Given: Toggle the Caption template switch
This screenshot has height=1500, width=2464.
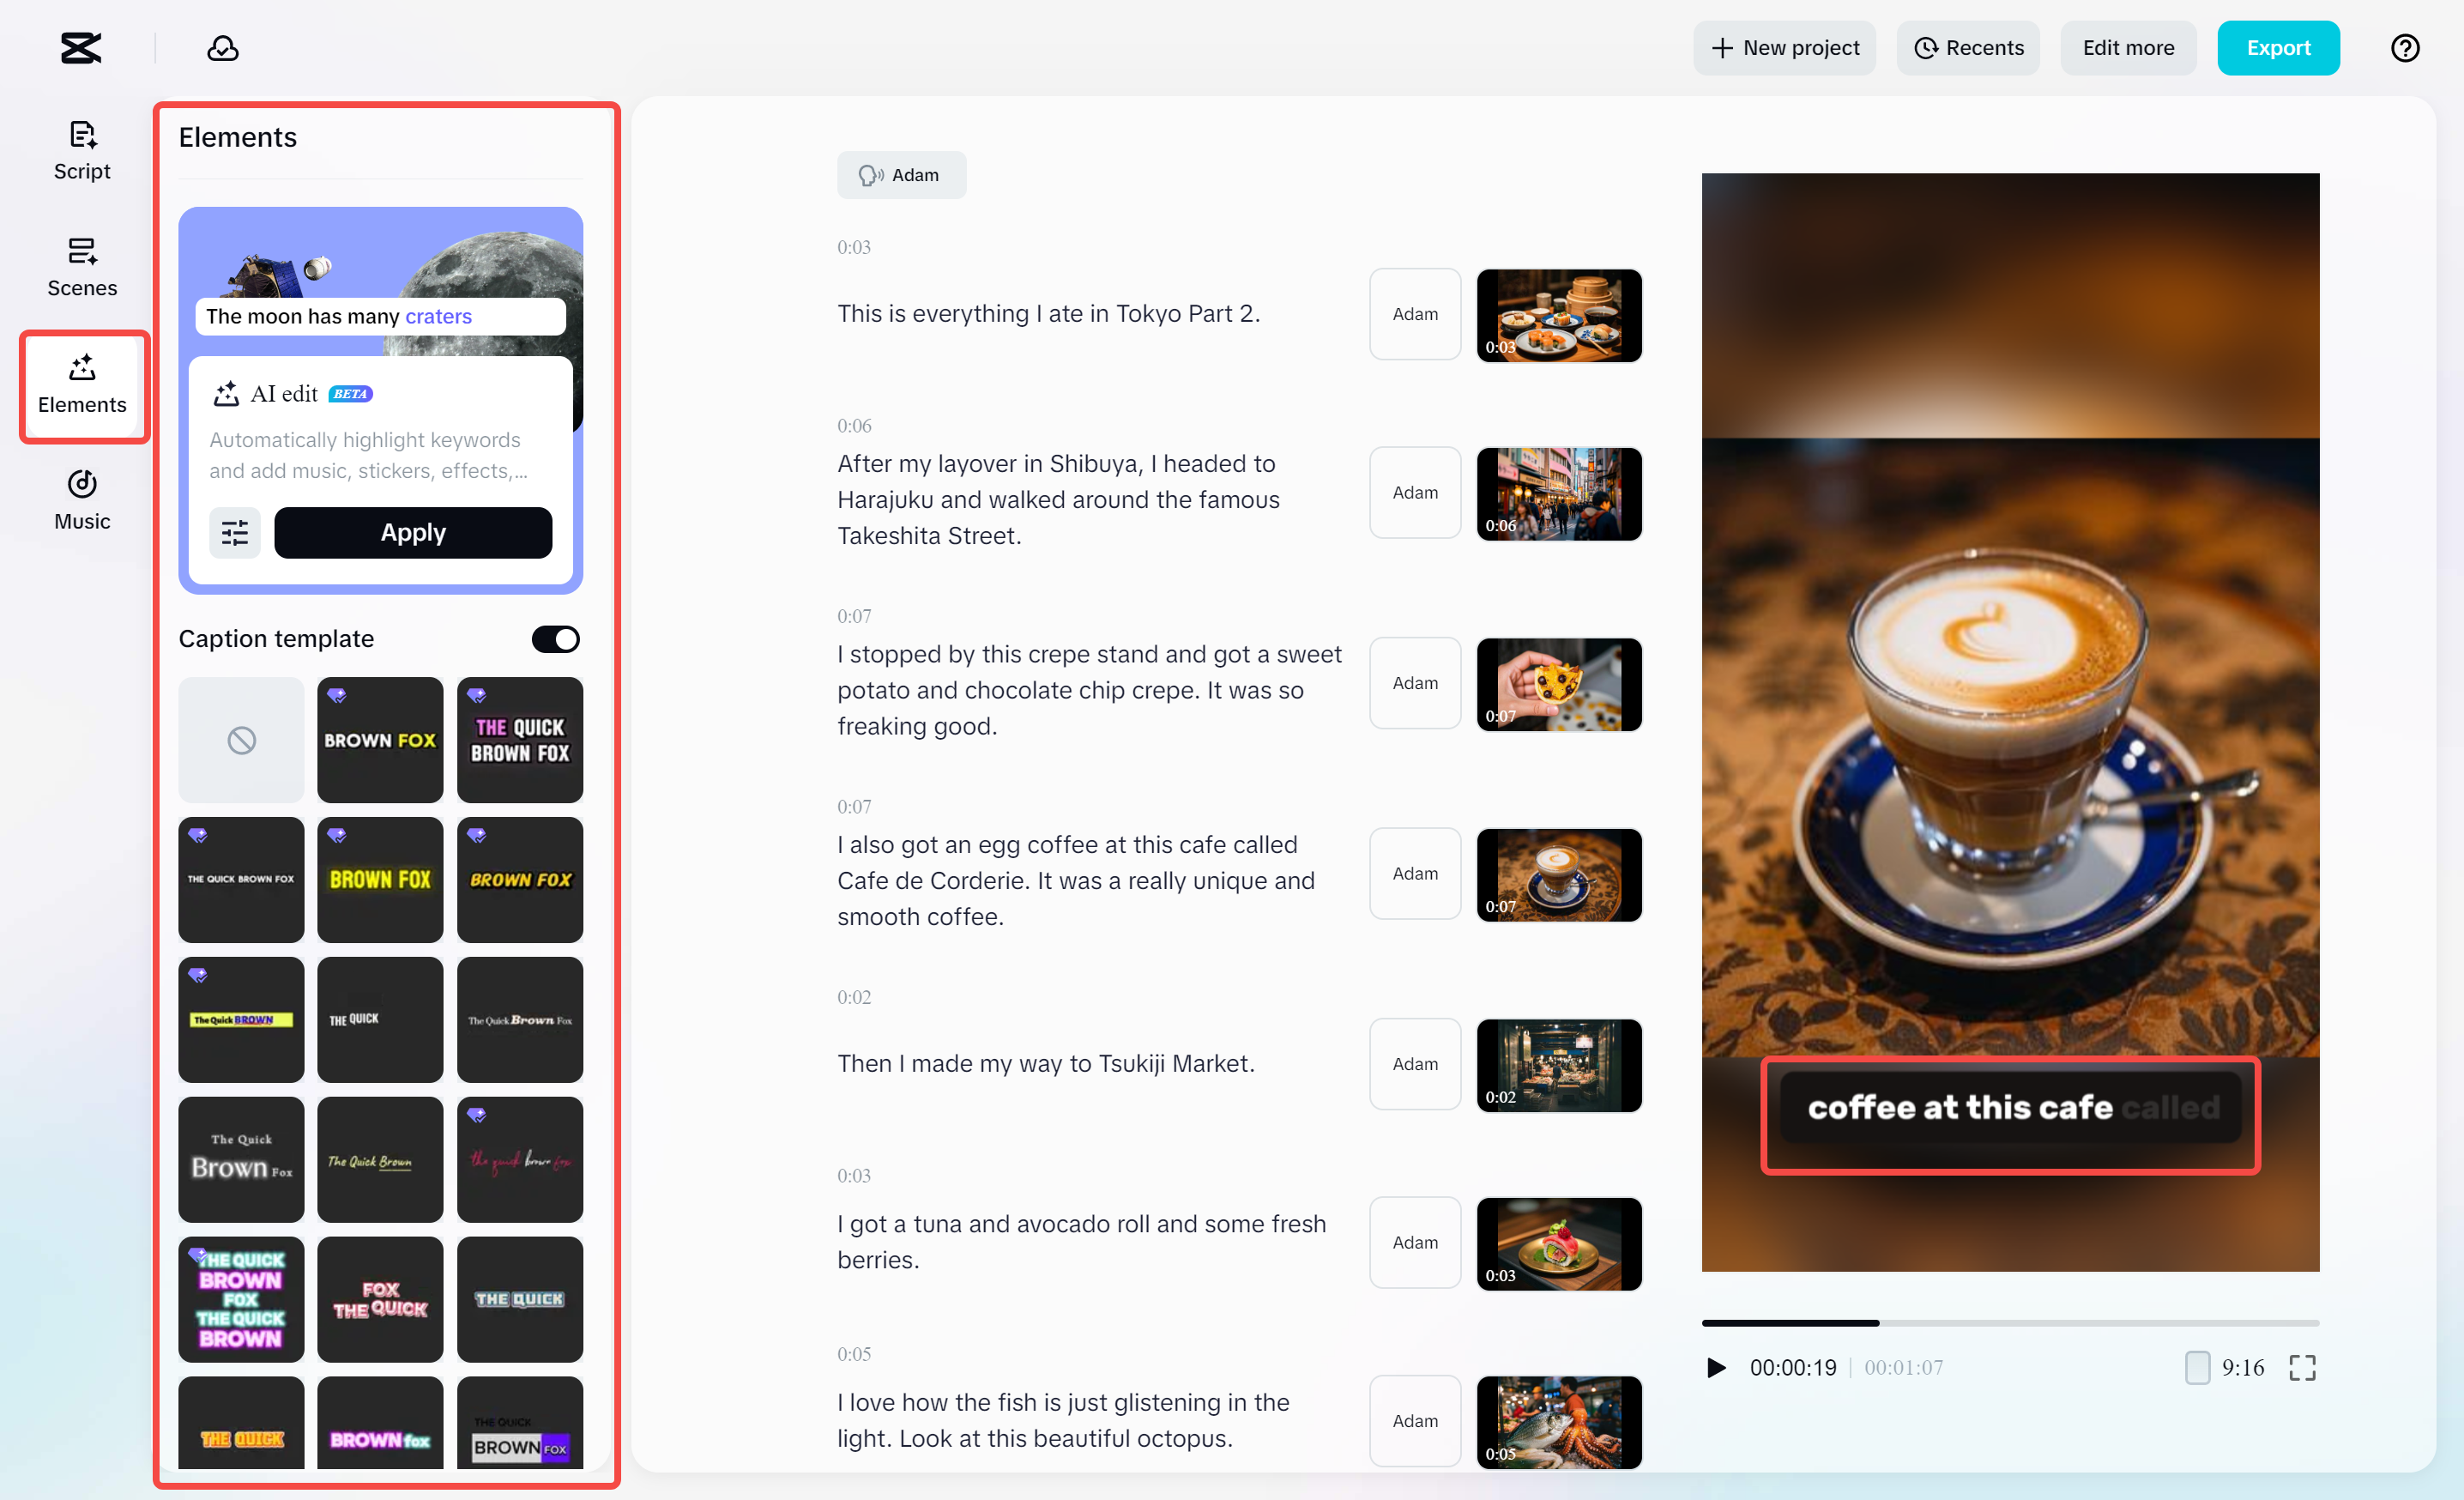Looking at the screenshot, I should click(555, 639).
